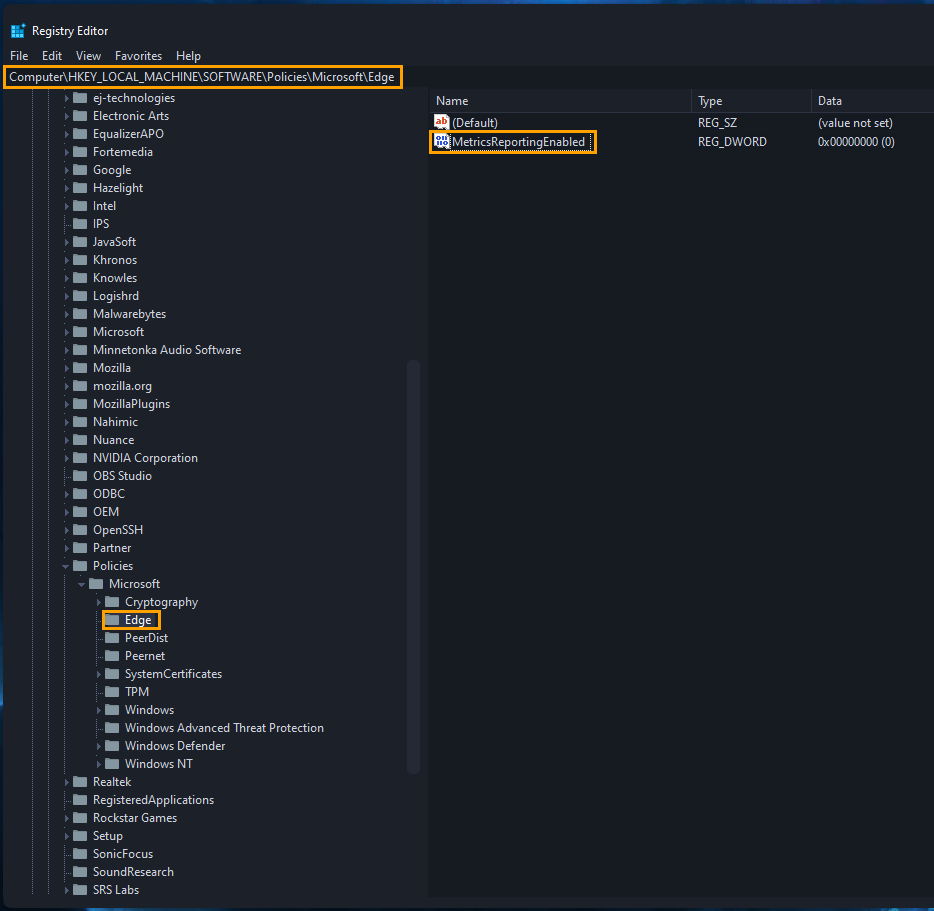
Task: Select the Malwarebytes folder icon
Action: pos(80,313)
